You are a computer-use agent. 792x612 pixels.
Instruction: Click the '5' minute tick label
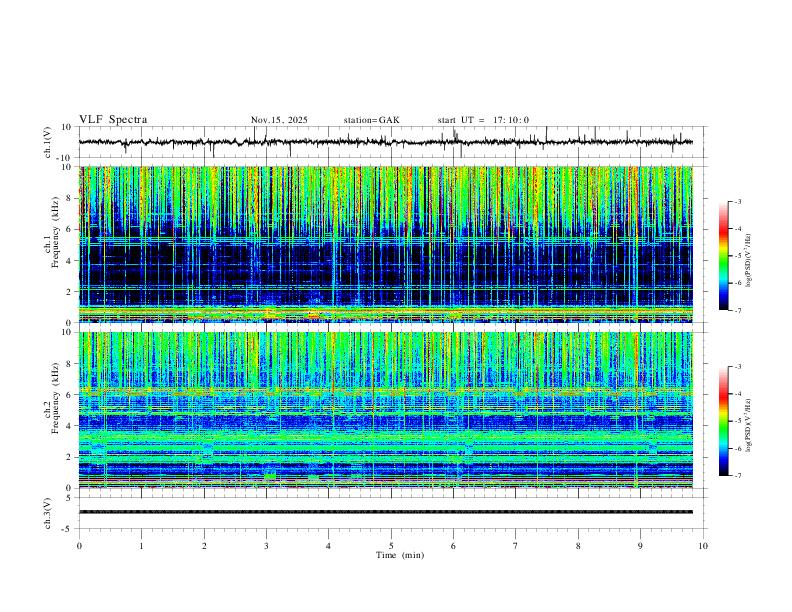coord(391,546)
